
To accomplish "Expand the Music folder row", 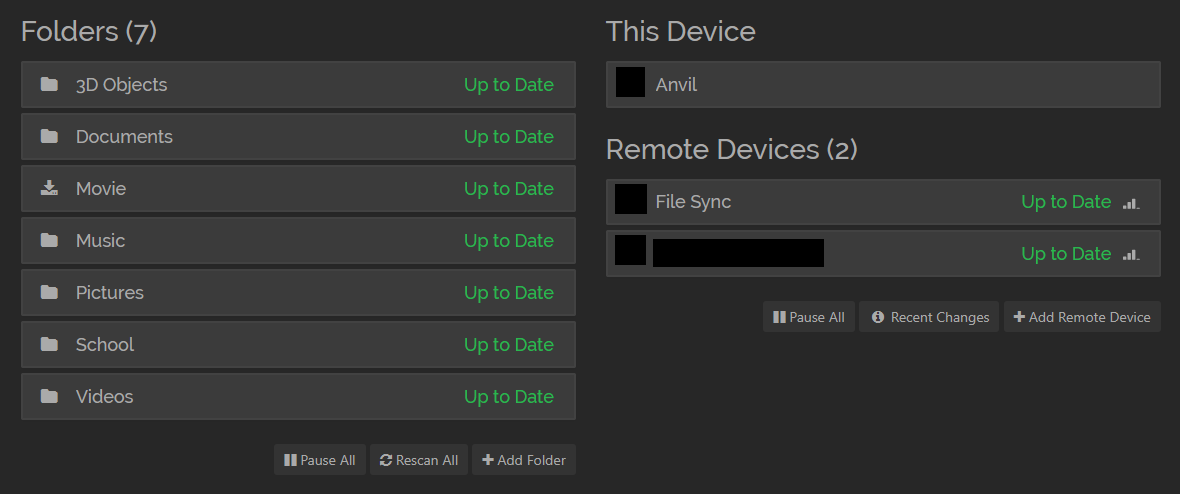I will (298, 240).
